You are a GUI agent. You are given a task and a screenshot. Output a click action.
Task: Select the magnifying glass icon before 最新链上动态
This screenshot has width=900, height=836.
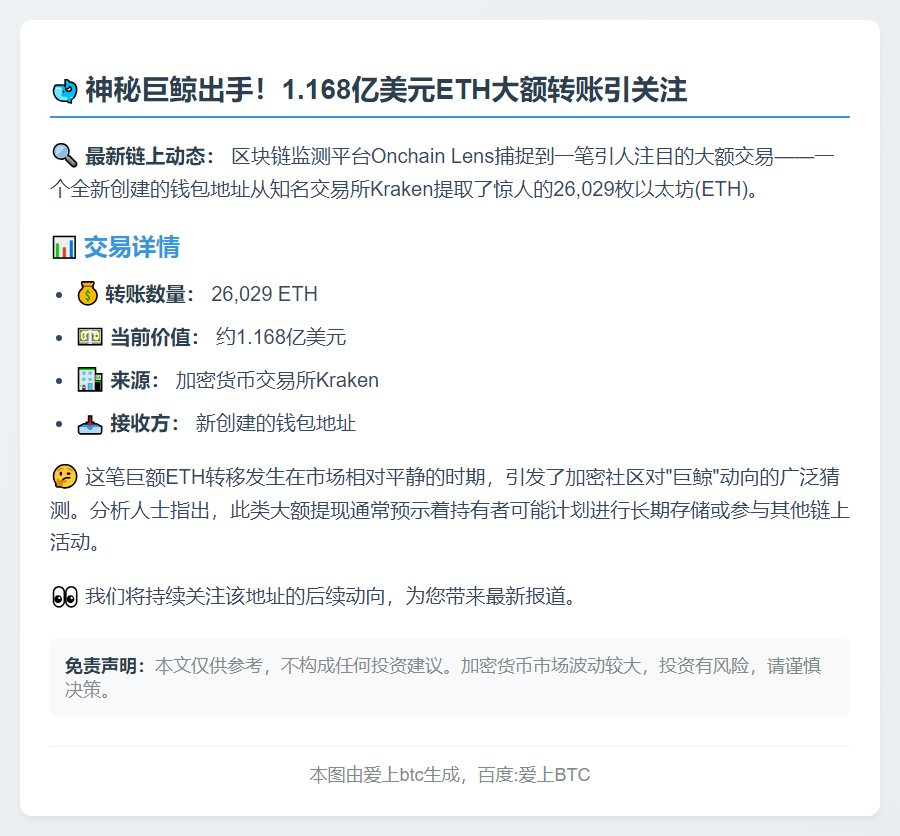tap(62, 154)
